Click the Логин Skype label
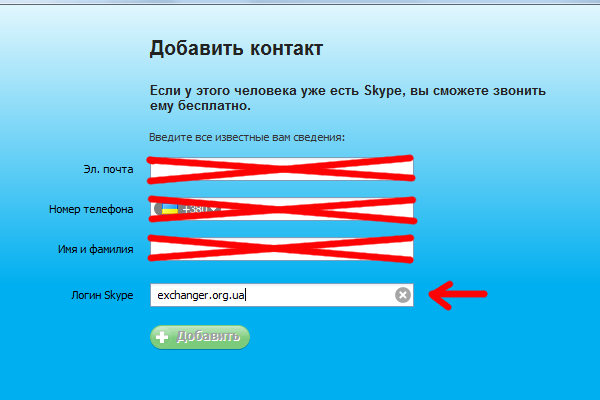 [102, 295]
